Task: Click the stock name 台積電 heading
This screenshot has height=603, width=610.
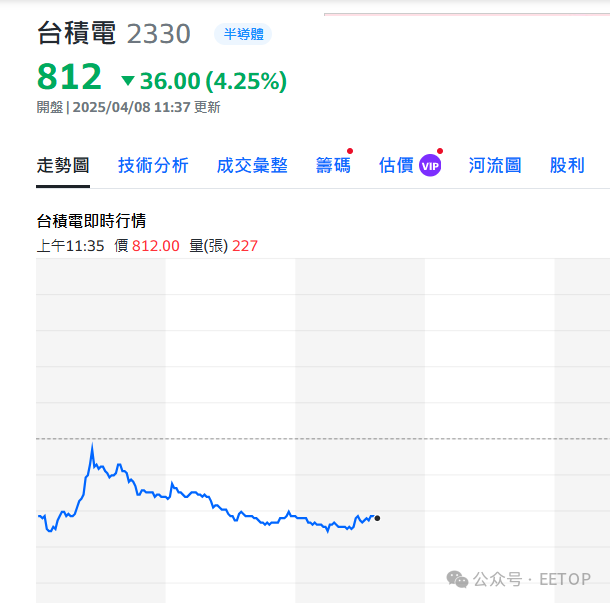Action: pos(76,33)
